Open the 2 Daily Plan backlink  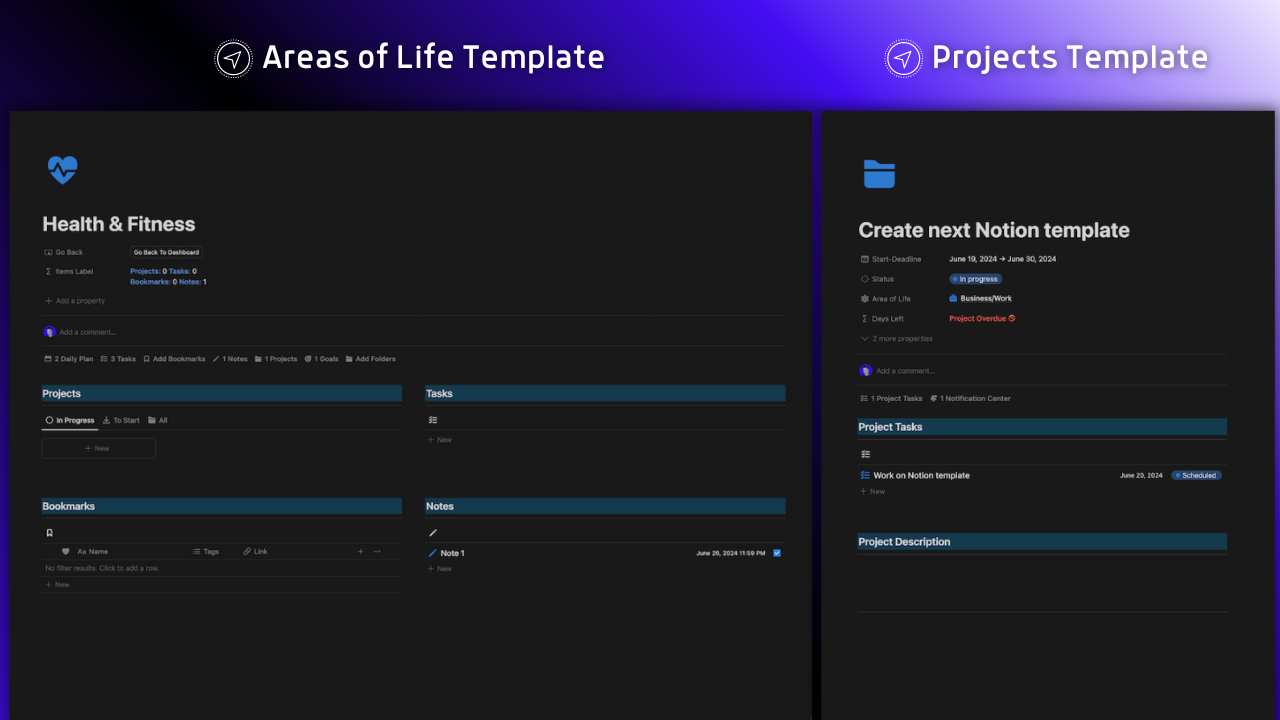69,358
